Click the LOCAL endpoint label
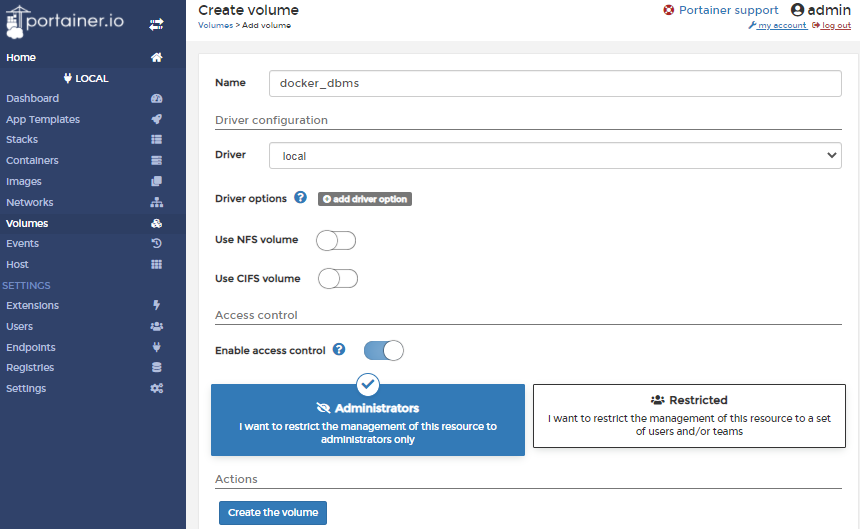The height and width of the screenshot is (529, 860). click(92, 78)
